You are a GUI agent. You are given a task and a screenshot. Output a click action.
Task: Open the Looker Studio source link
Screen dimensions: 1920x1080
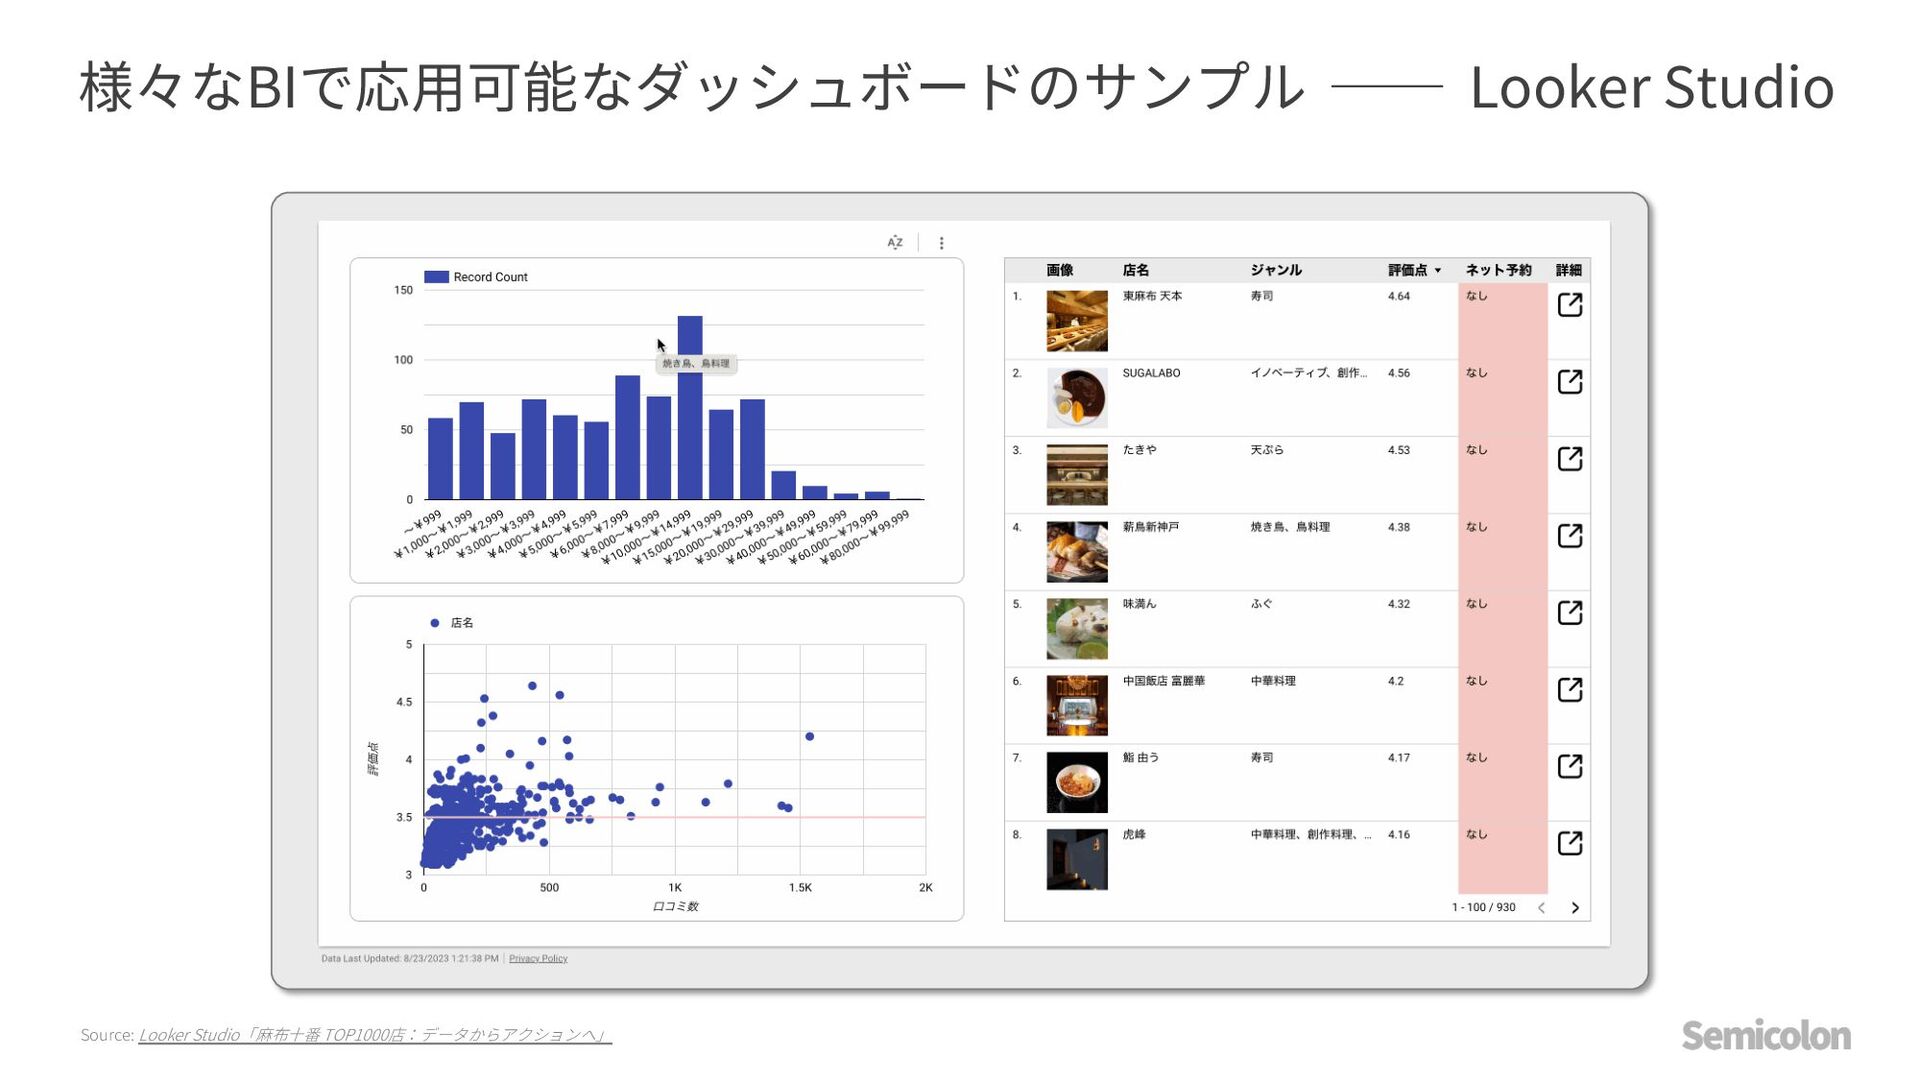click(374, 1035)
